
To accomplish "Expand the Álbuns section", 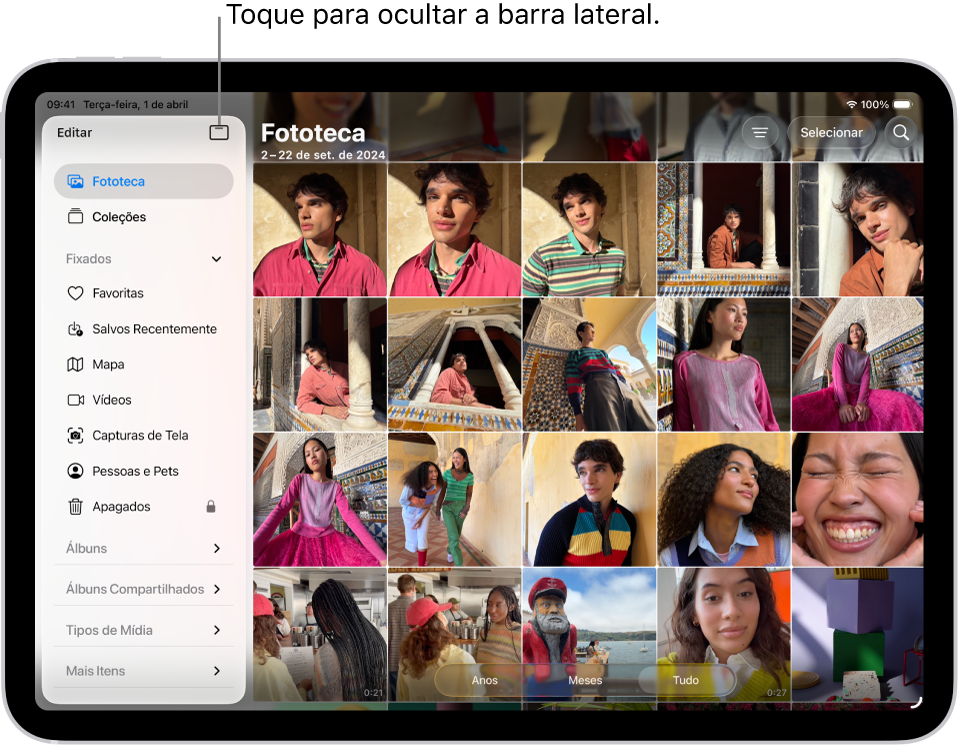I will tap(216, 548).
